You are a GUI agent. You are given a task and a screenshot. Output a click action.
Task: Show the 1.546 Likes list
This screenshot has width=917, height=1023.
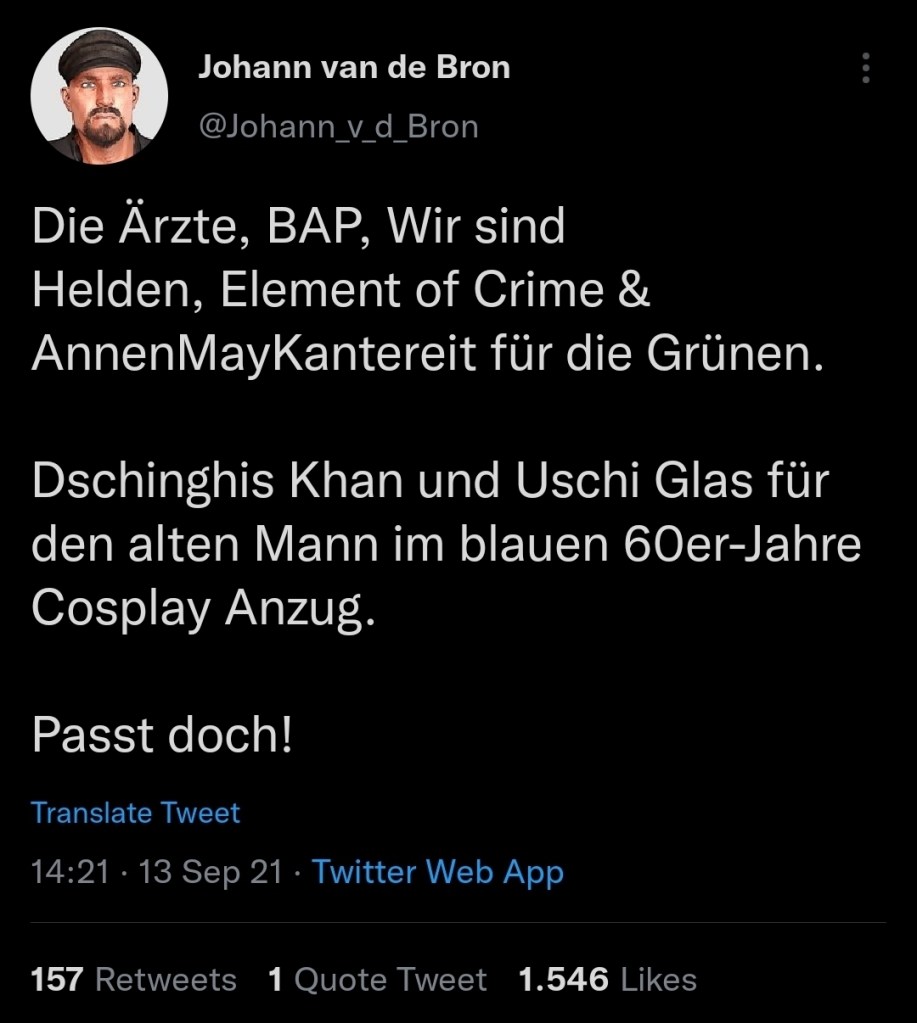[x=607, y=979]
